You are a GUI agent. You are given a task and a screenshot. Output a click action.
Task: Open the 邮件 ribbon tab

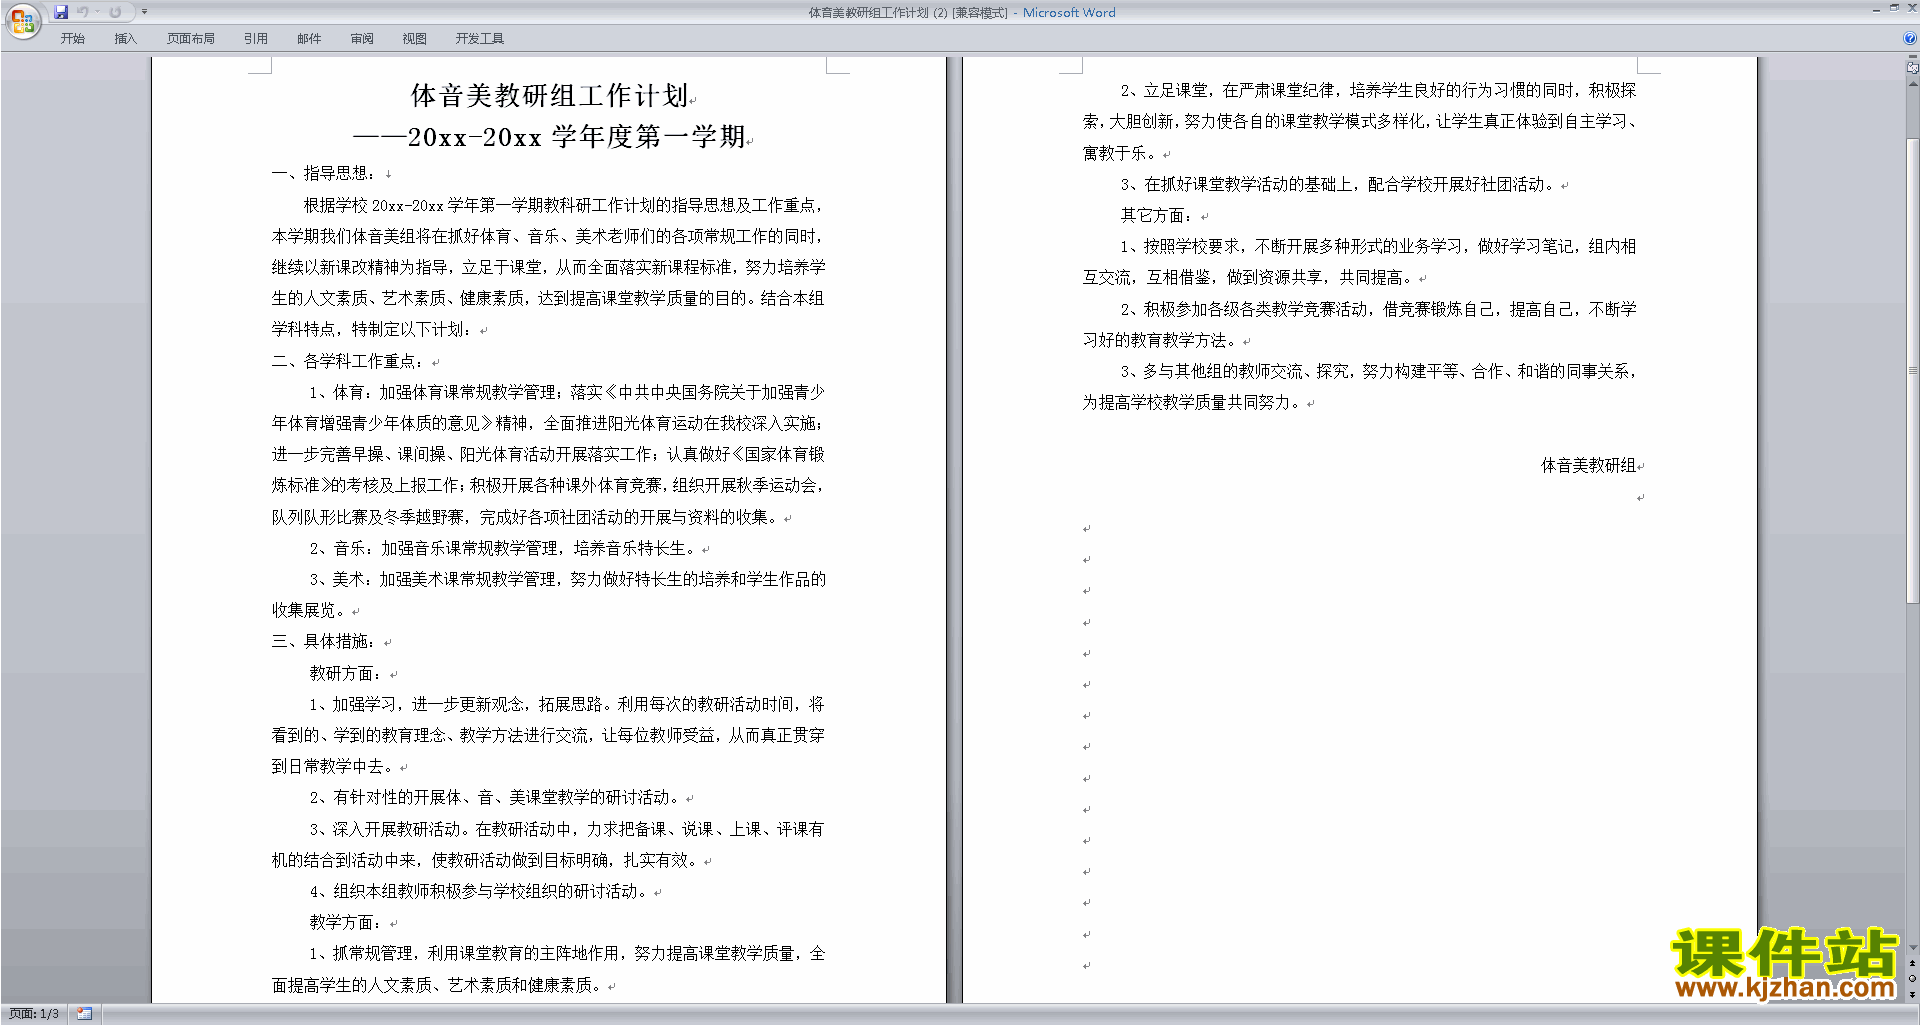[x=309, y=39]
